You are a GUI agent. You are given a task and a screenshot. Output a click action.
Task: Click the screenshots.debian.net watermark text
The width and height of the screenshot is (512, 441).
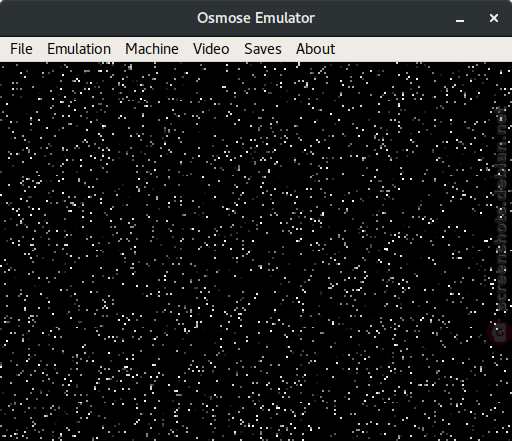point(502,208)
